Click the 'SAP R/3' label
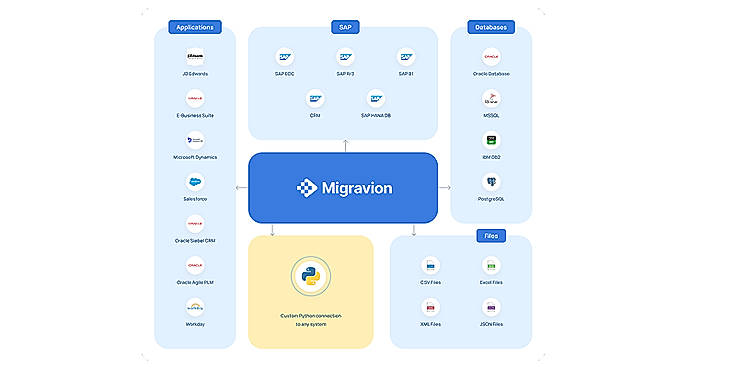The width and height of the screenshot is (736, 368). pyautogui.click(x=345, y=74)
